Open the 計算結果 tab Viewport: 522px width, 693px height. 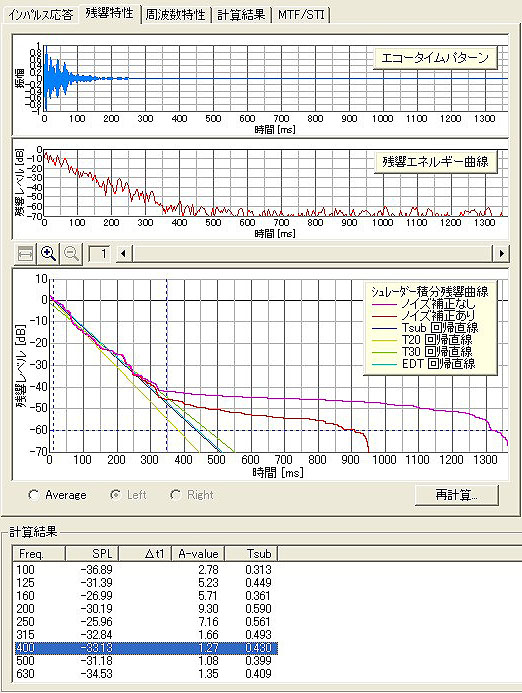point(241,15)
